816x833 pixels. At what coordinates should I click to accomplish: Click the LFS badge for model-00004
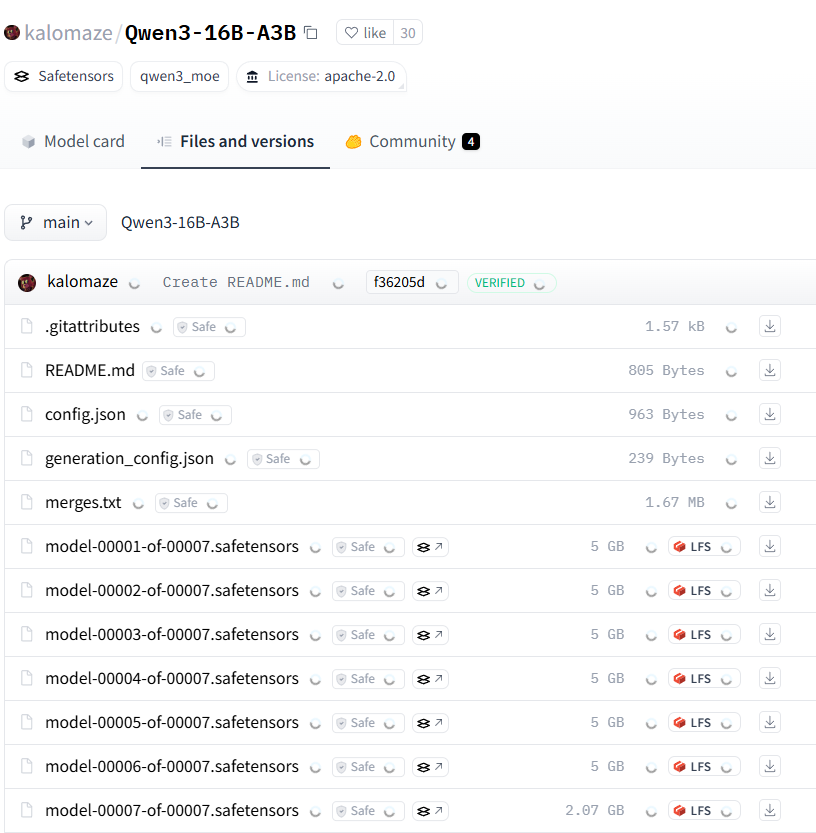[704, 679]
